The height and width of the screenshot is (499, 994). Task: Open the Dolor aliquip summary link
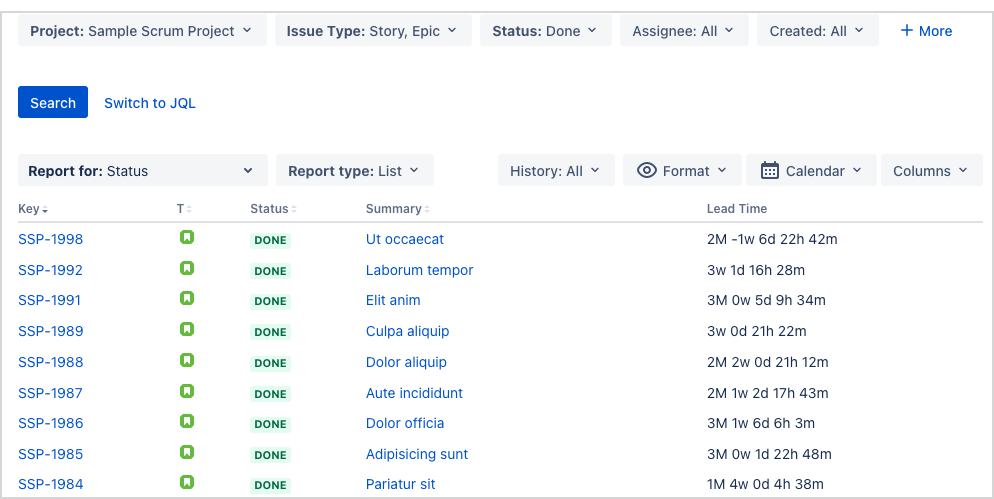(406, 362)
